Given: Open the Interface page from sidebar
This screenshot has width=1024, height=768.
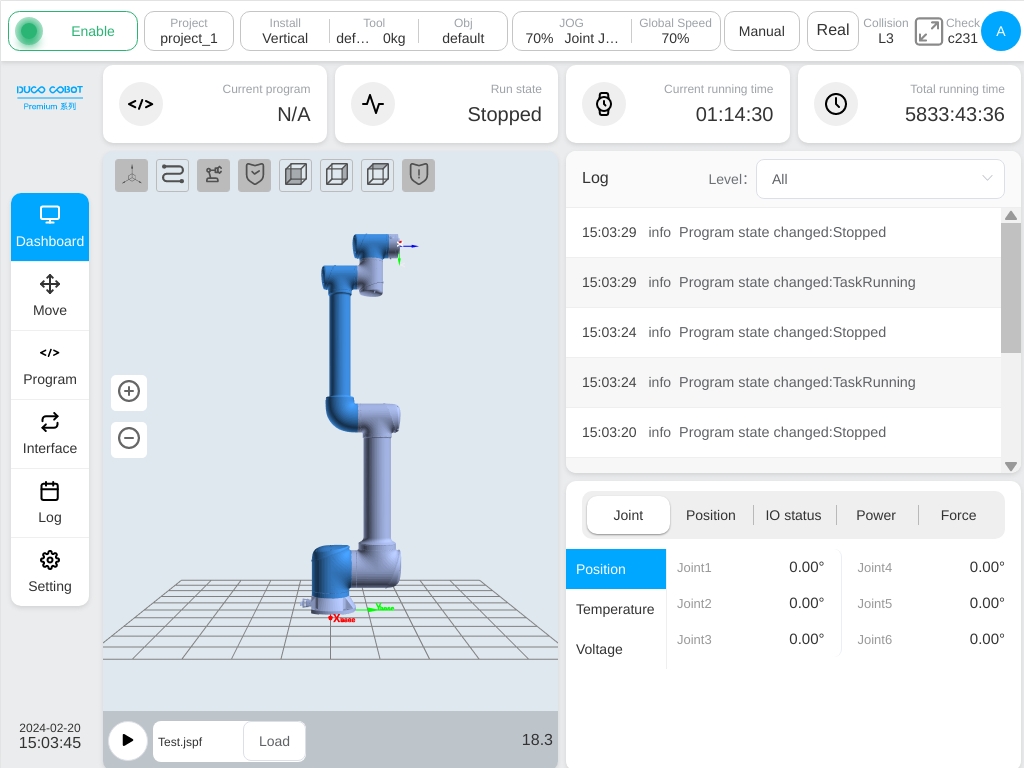Looking at the screenshot, I should [50, 434].
